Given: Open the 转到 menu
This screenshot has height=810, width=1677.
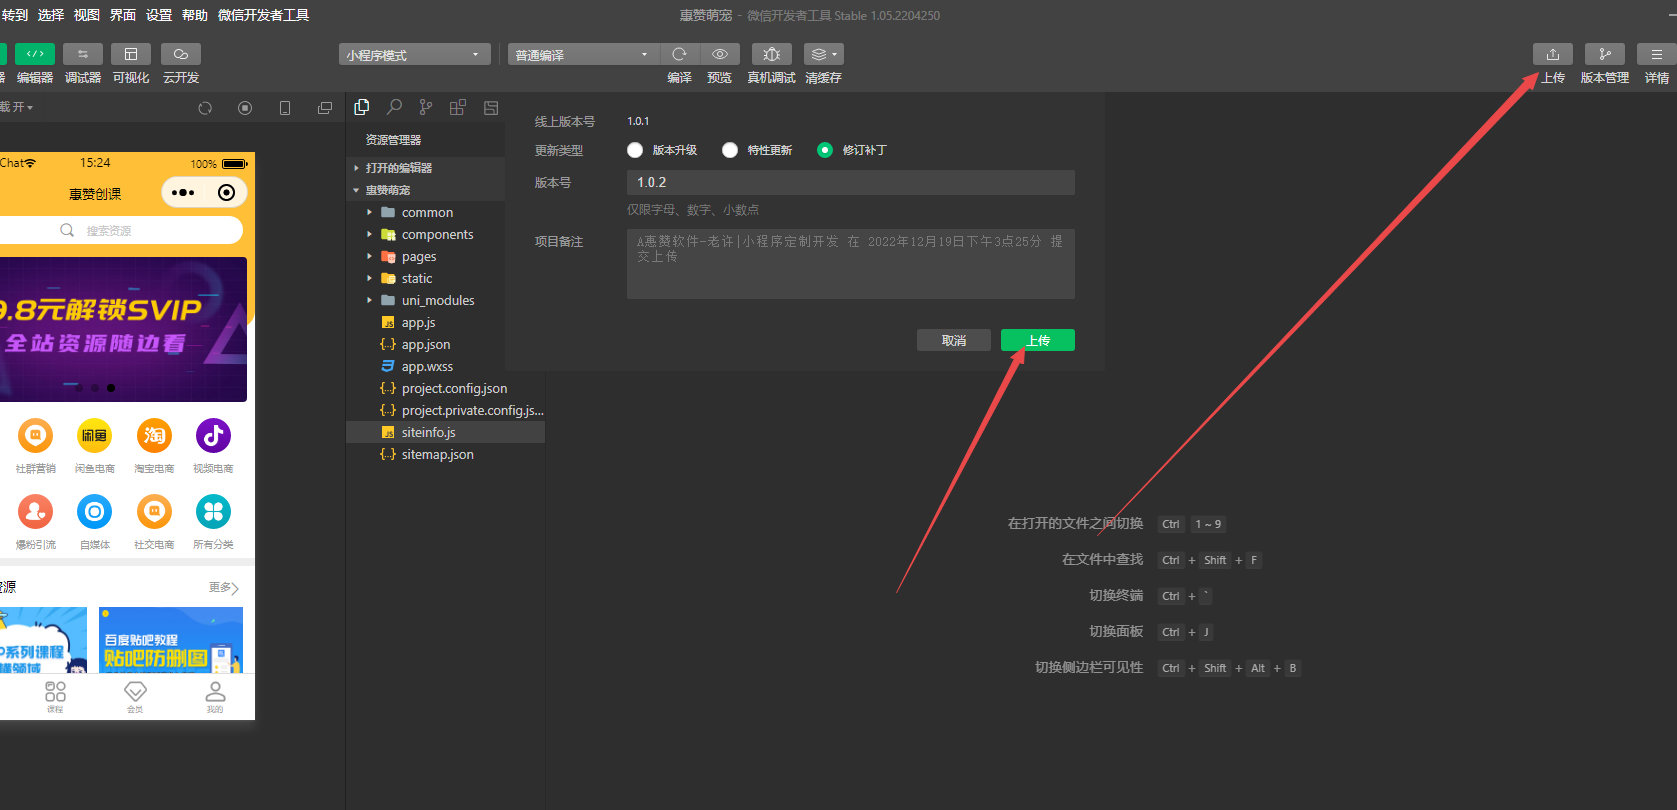Looking at the screenshot, I should pyautogui.click(x=15, y=15).
